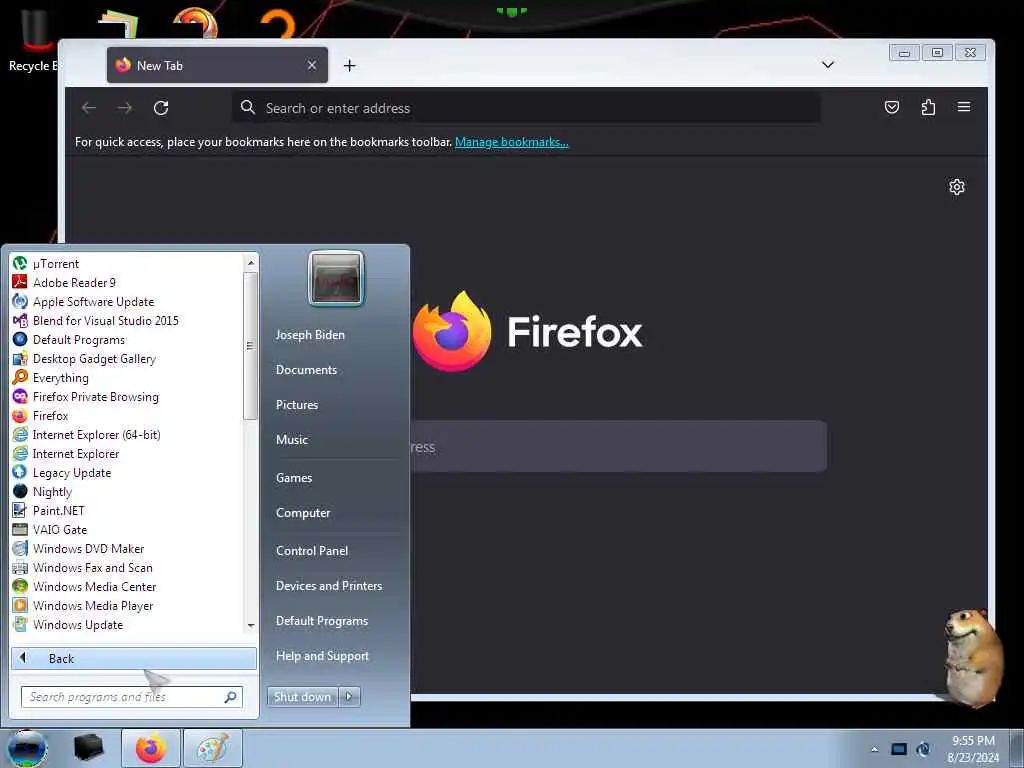
Task: Open Joseph Biden user folder
Action: [x=310, y=335]
